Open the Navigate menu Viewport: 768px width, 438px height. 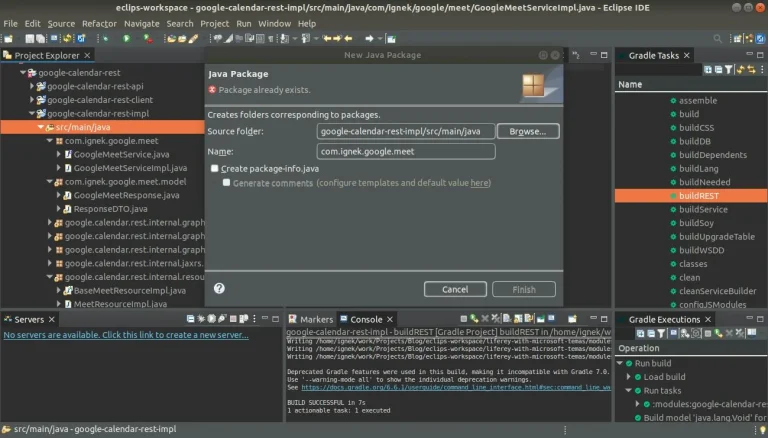pyautogui.click(x=142, y=24)
